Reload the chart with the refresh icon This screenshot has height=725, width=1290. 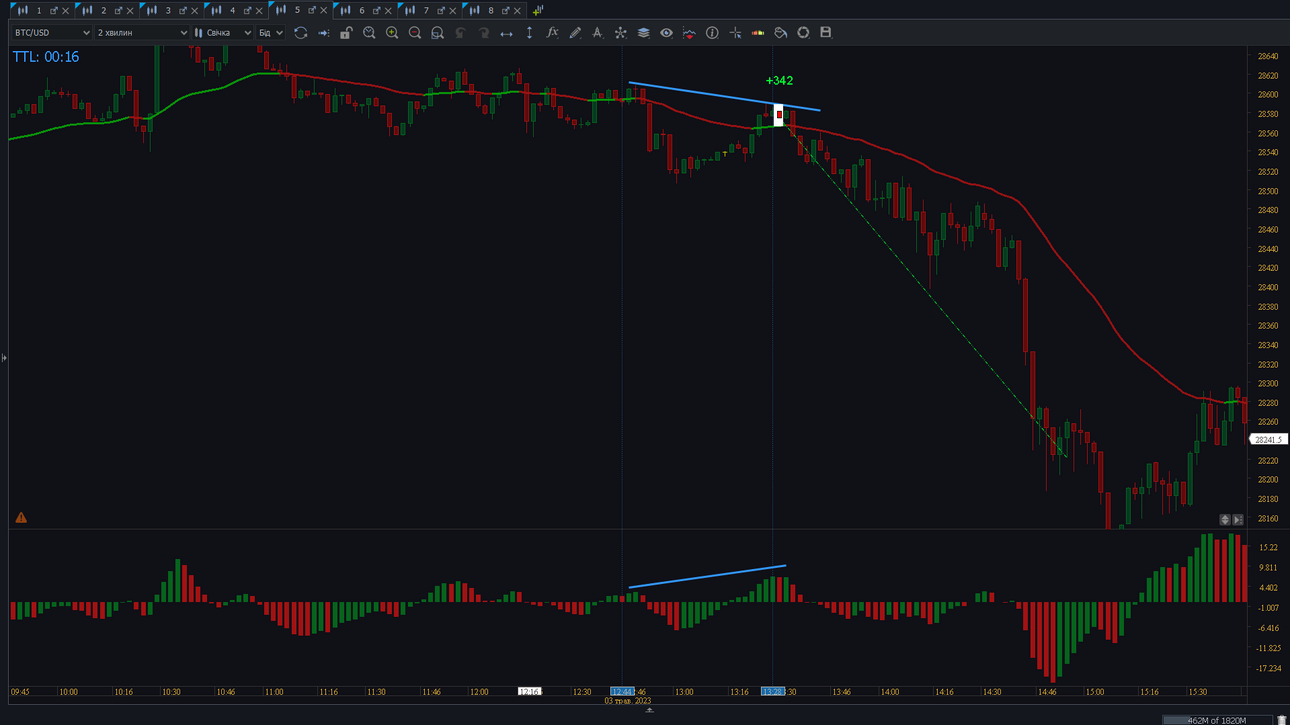[300, 33]
